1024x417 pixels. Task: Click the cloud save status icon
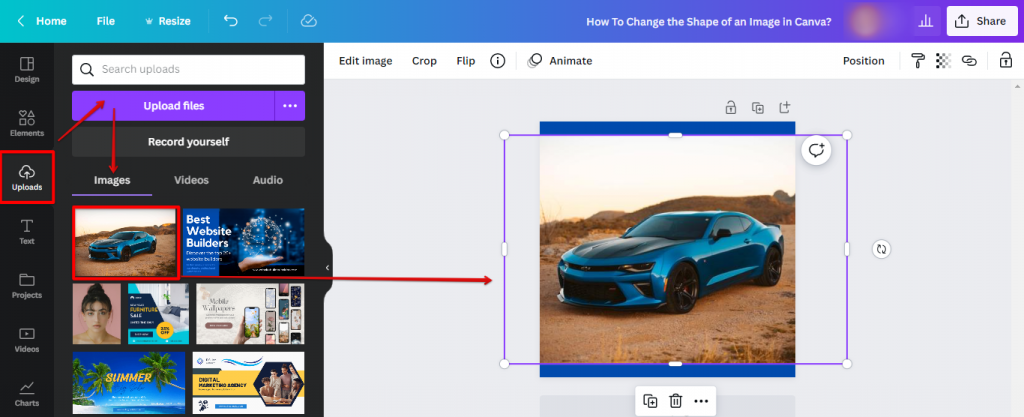coord(308,21)
